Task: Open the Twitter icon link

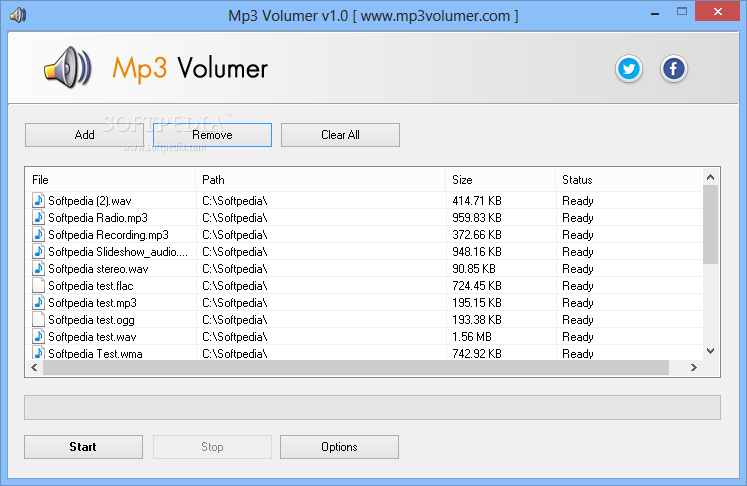Action: pyautogui.click(x=629, y=69)
